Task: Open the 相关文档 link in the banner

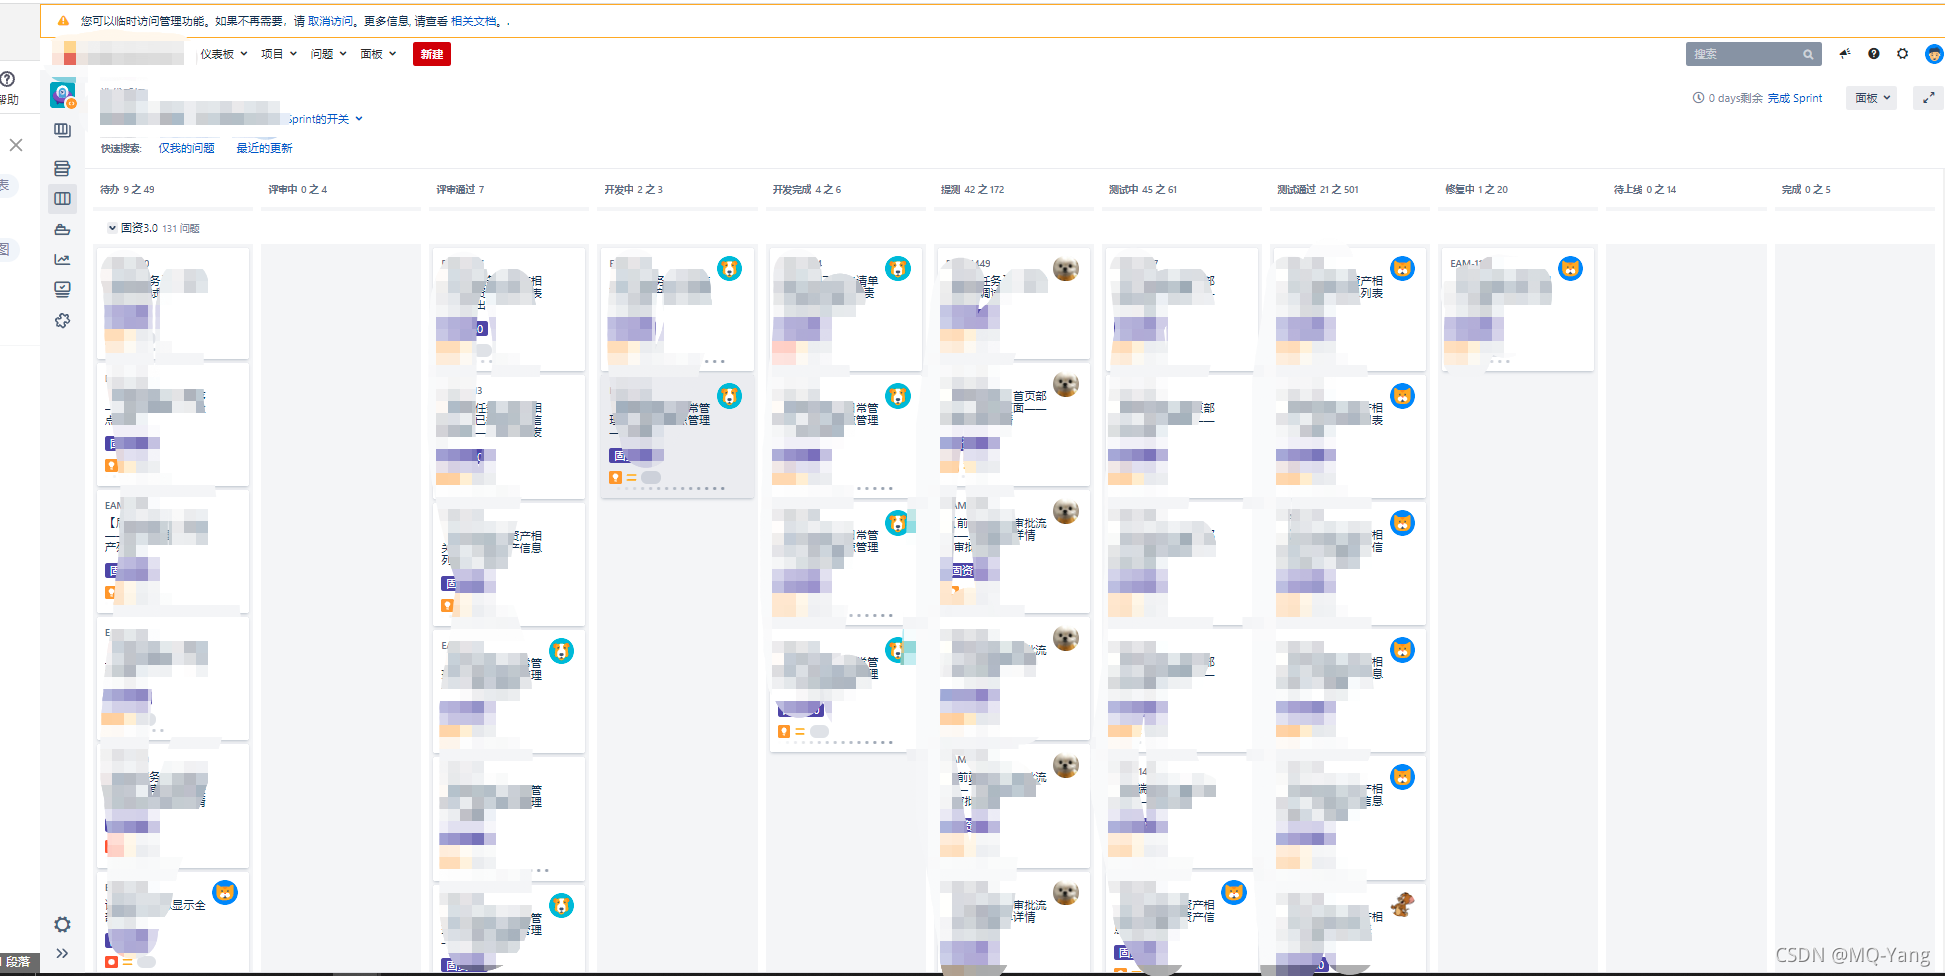Action: click(x=474, y=21)
